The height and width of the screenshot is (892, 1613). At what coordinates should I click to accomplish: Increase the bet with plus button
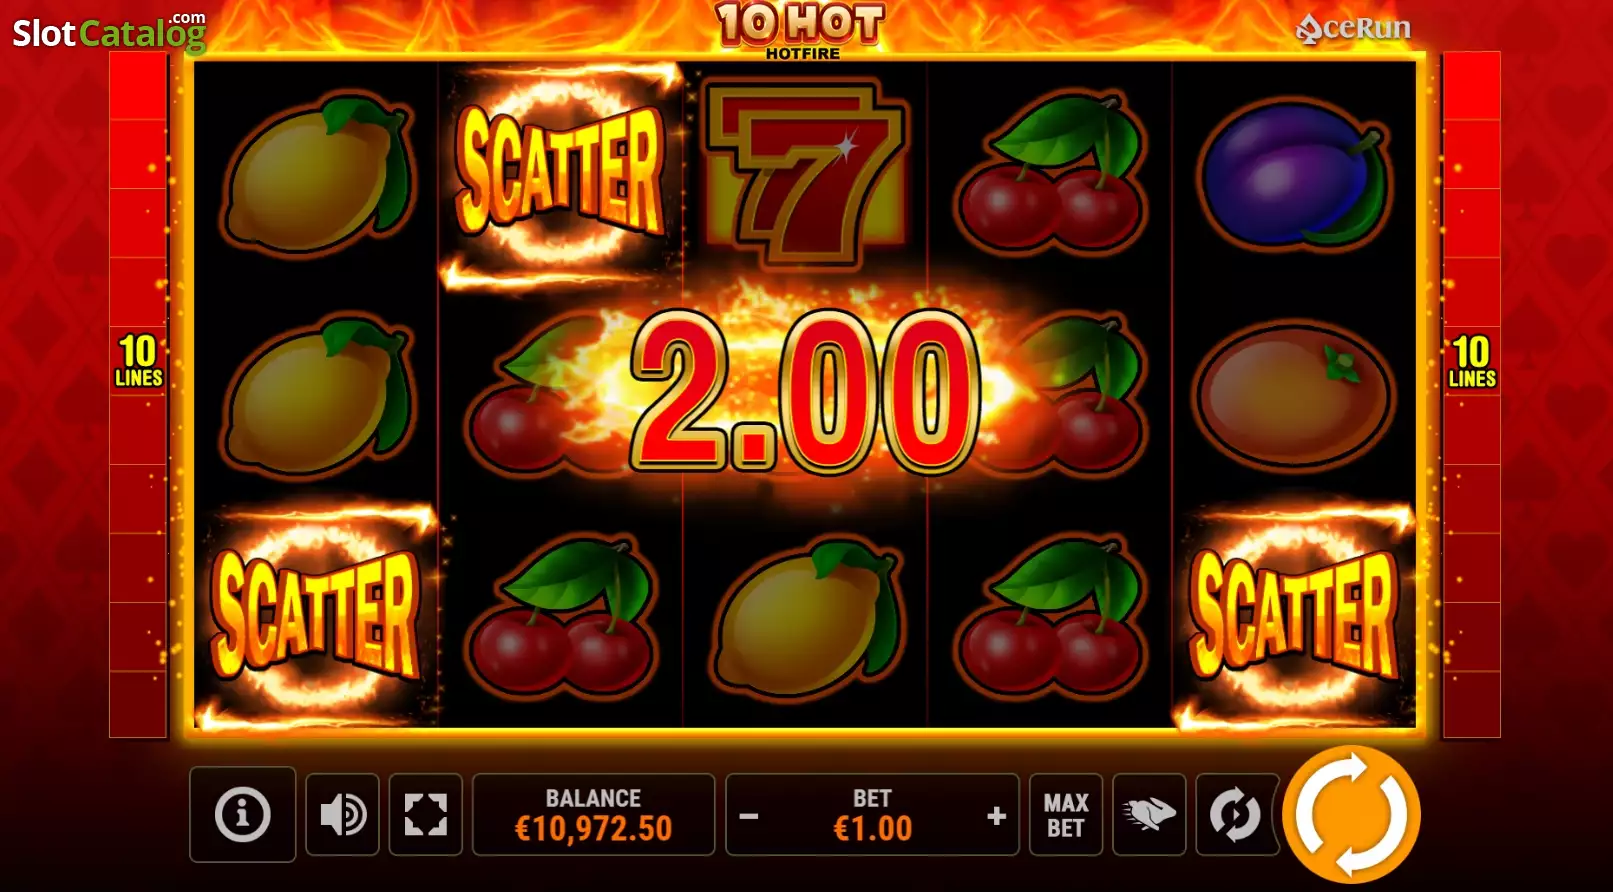996,816
